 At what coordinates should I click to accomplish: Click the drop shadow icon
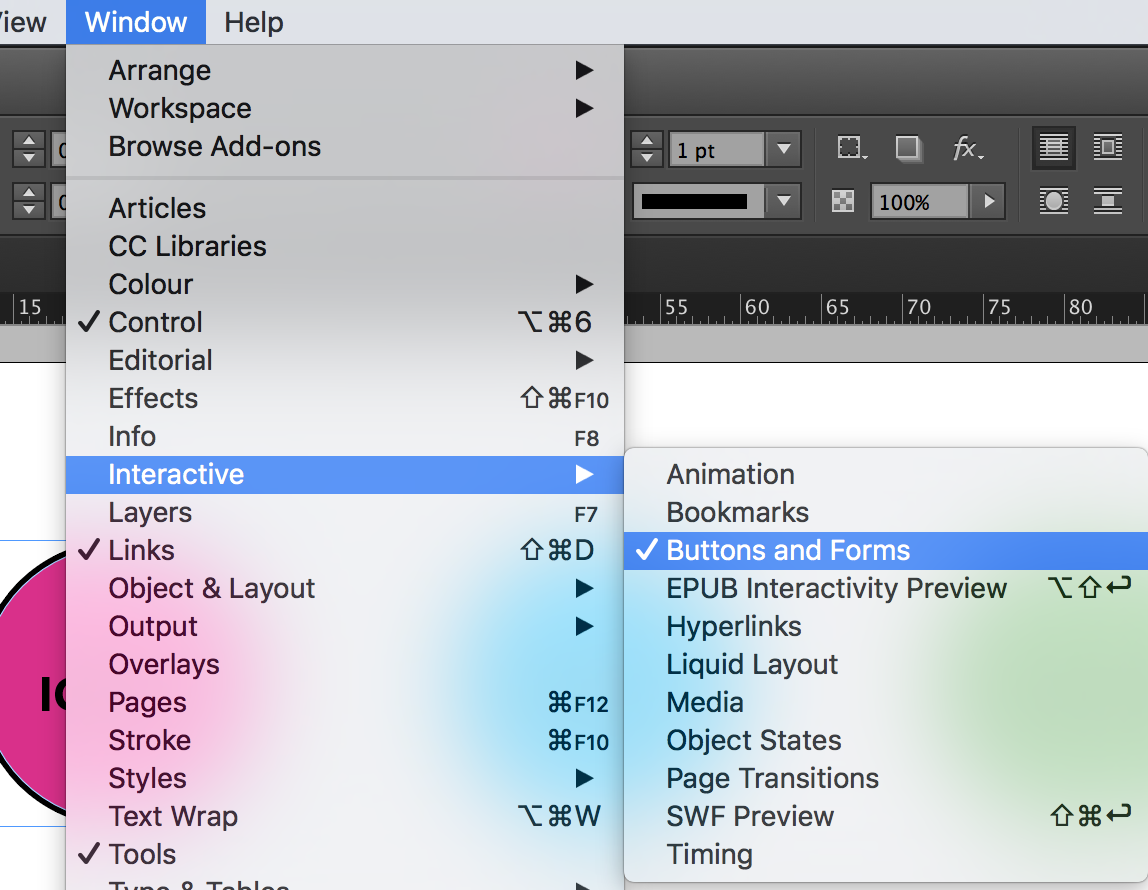(x=908, y=149)
